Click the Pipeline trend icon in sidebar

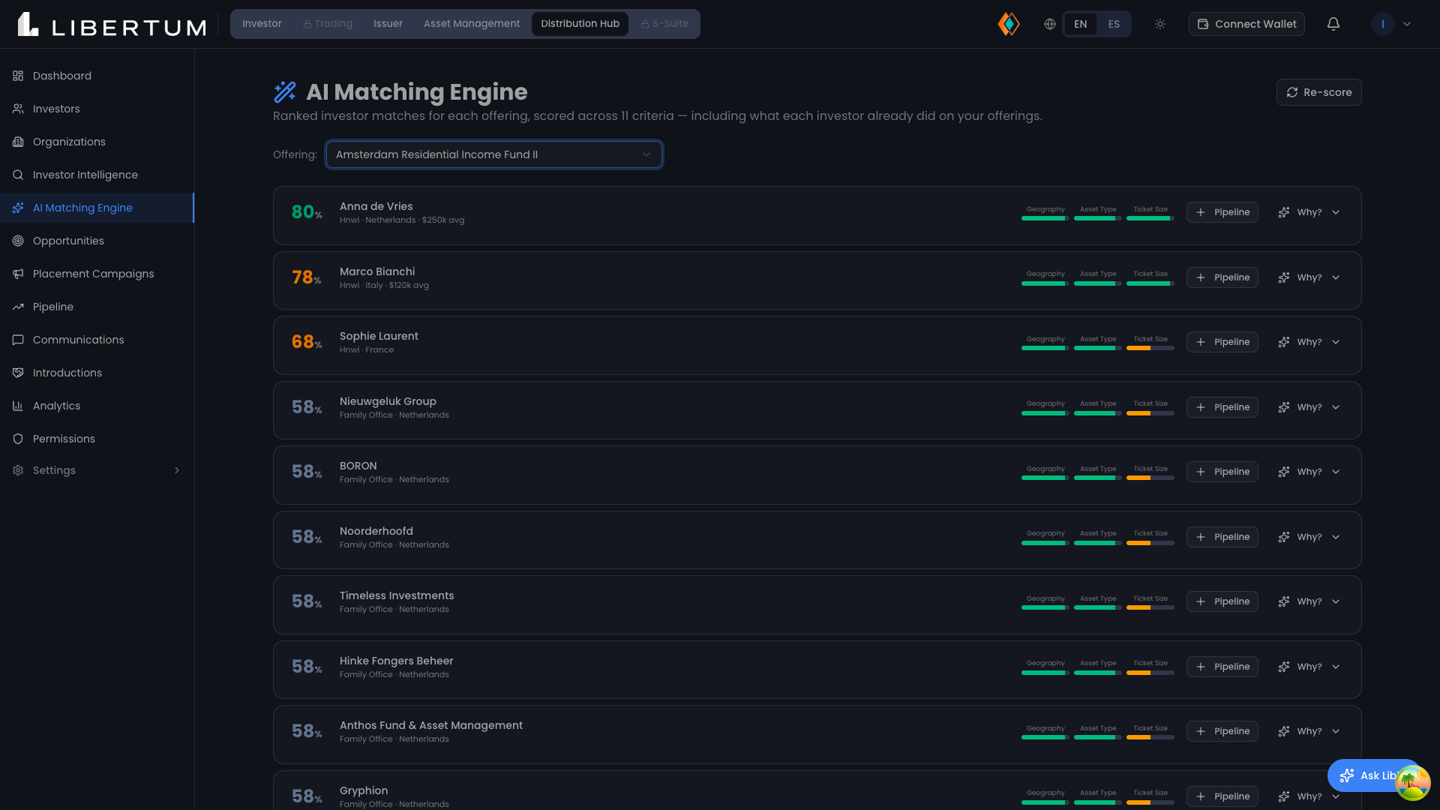(x=18, y=307)
